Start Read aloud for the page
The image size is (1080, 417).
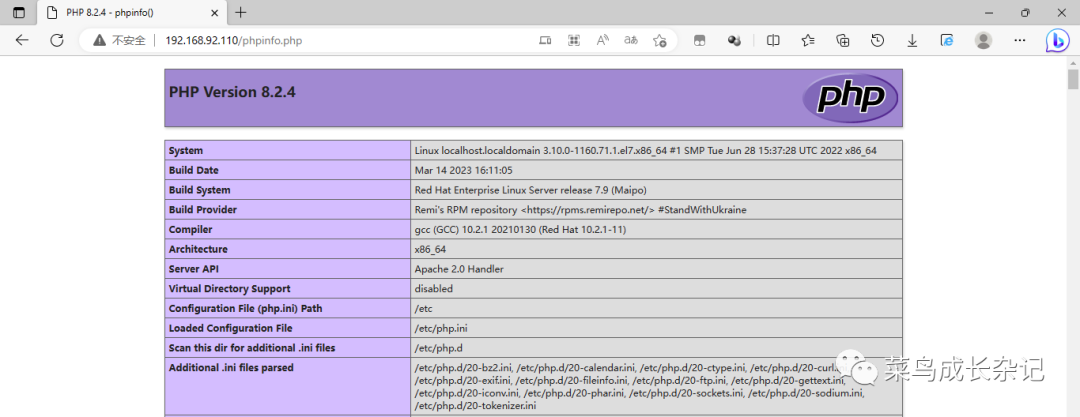603,41
